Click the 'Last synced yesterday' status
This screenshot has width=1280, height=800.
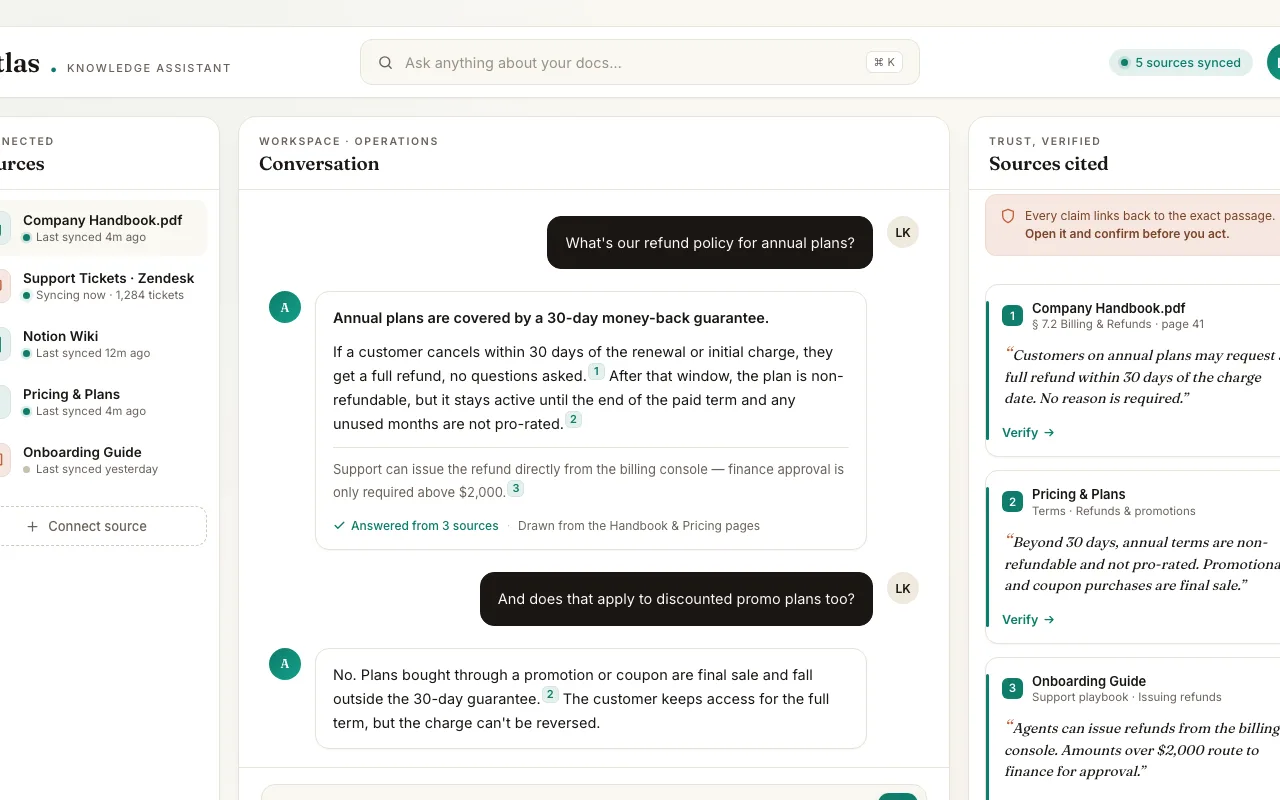pos(97,469)
